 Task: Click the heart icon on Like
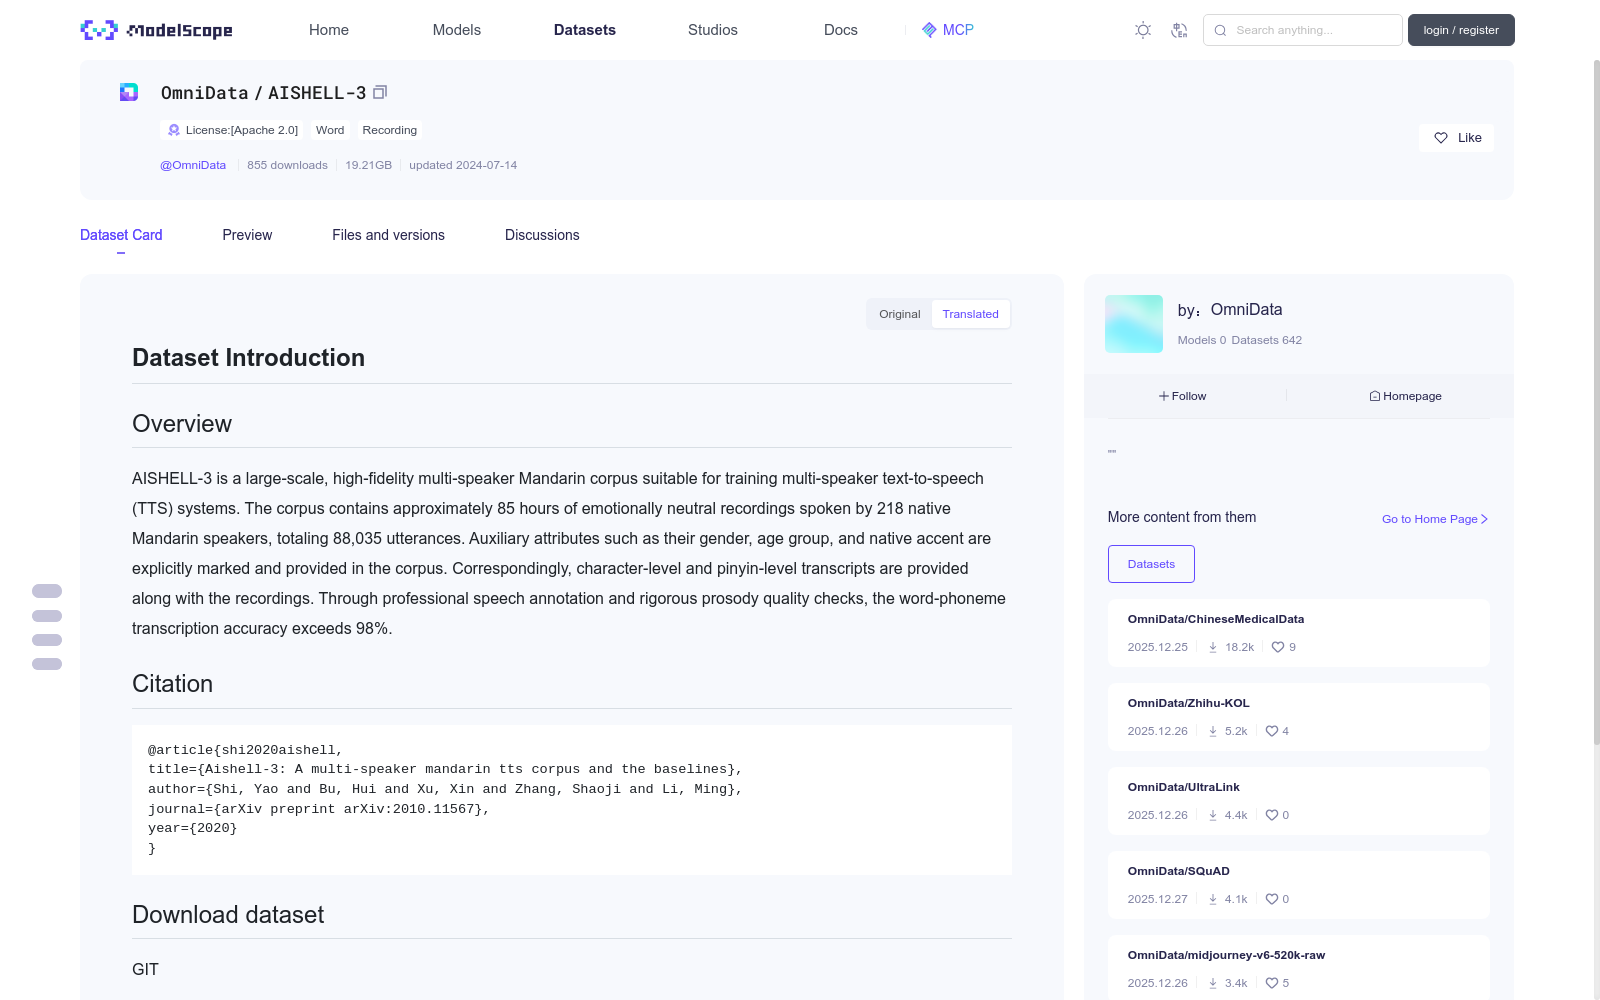(x=1441, y=138)
